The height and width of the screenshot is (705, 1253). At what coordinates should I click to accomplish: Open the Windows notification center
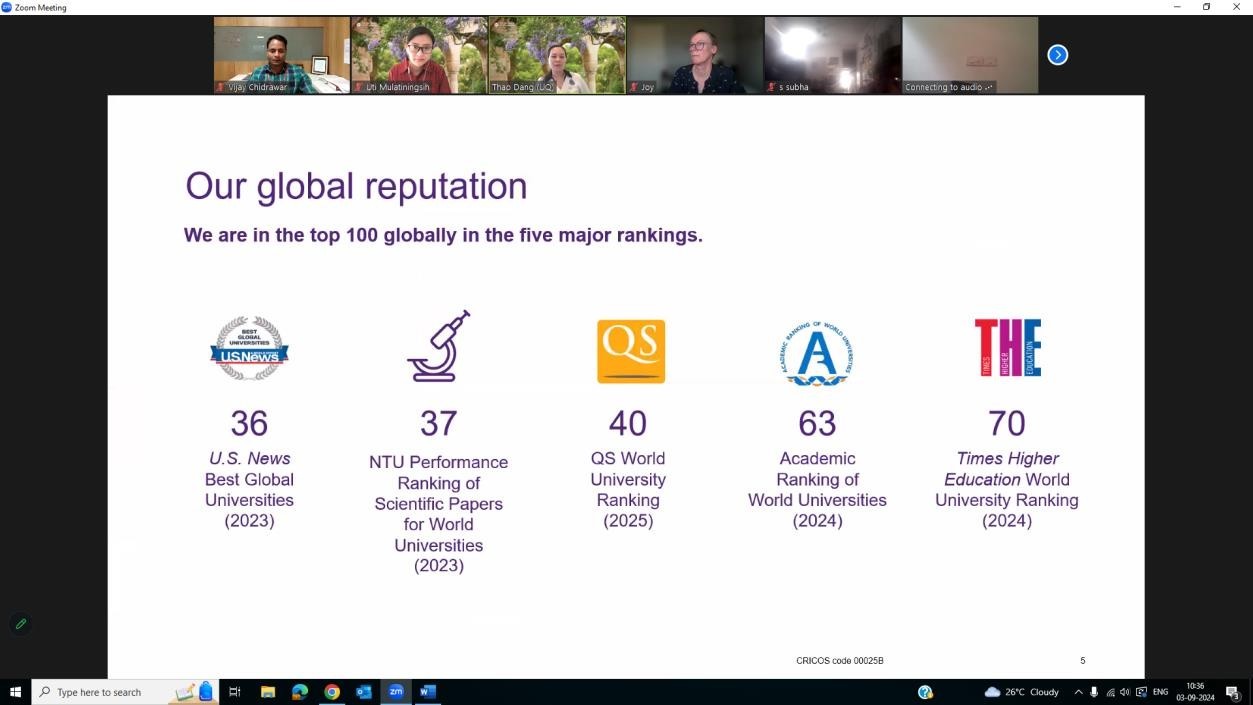(x=1233, y=692)
